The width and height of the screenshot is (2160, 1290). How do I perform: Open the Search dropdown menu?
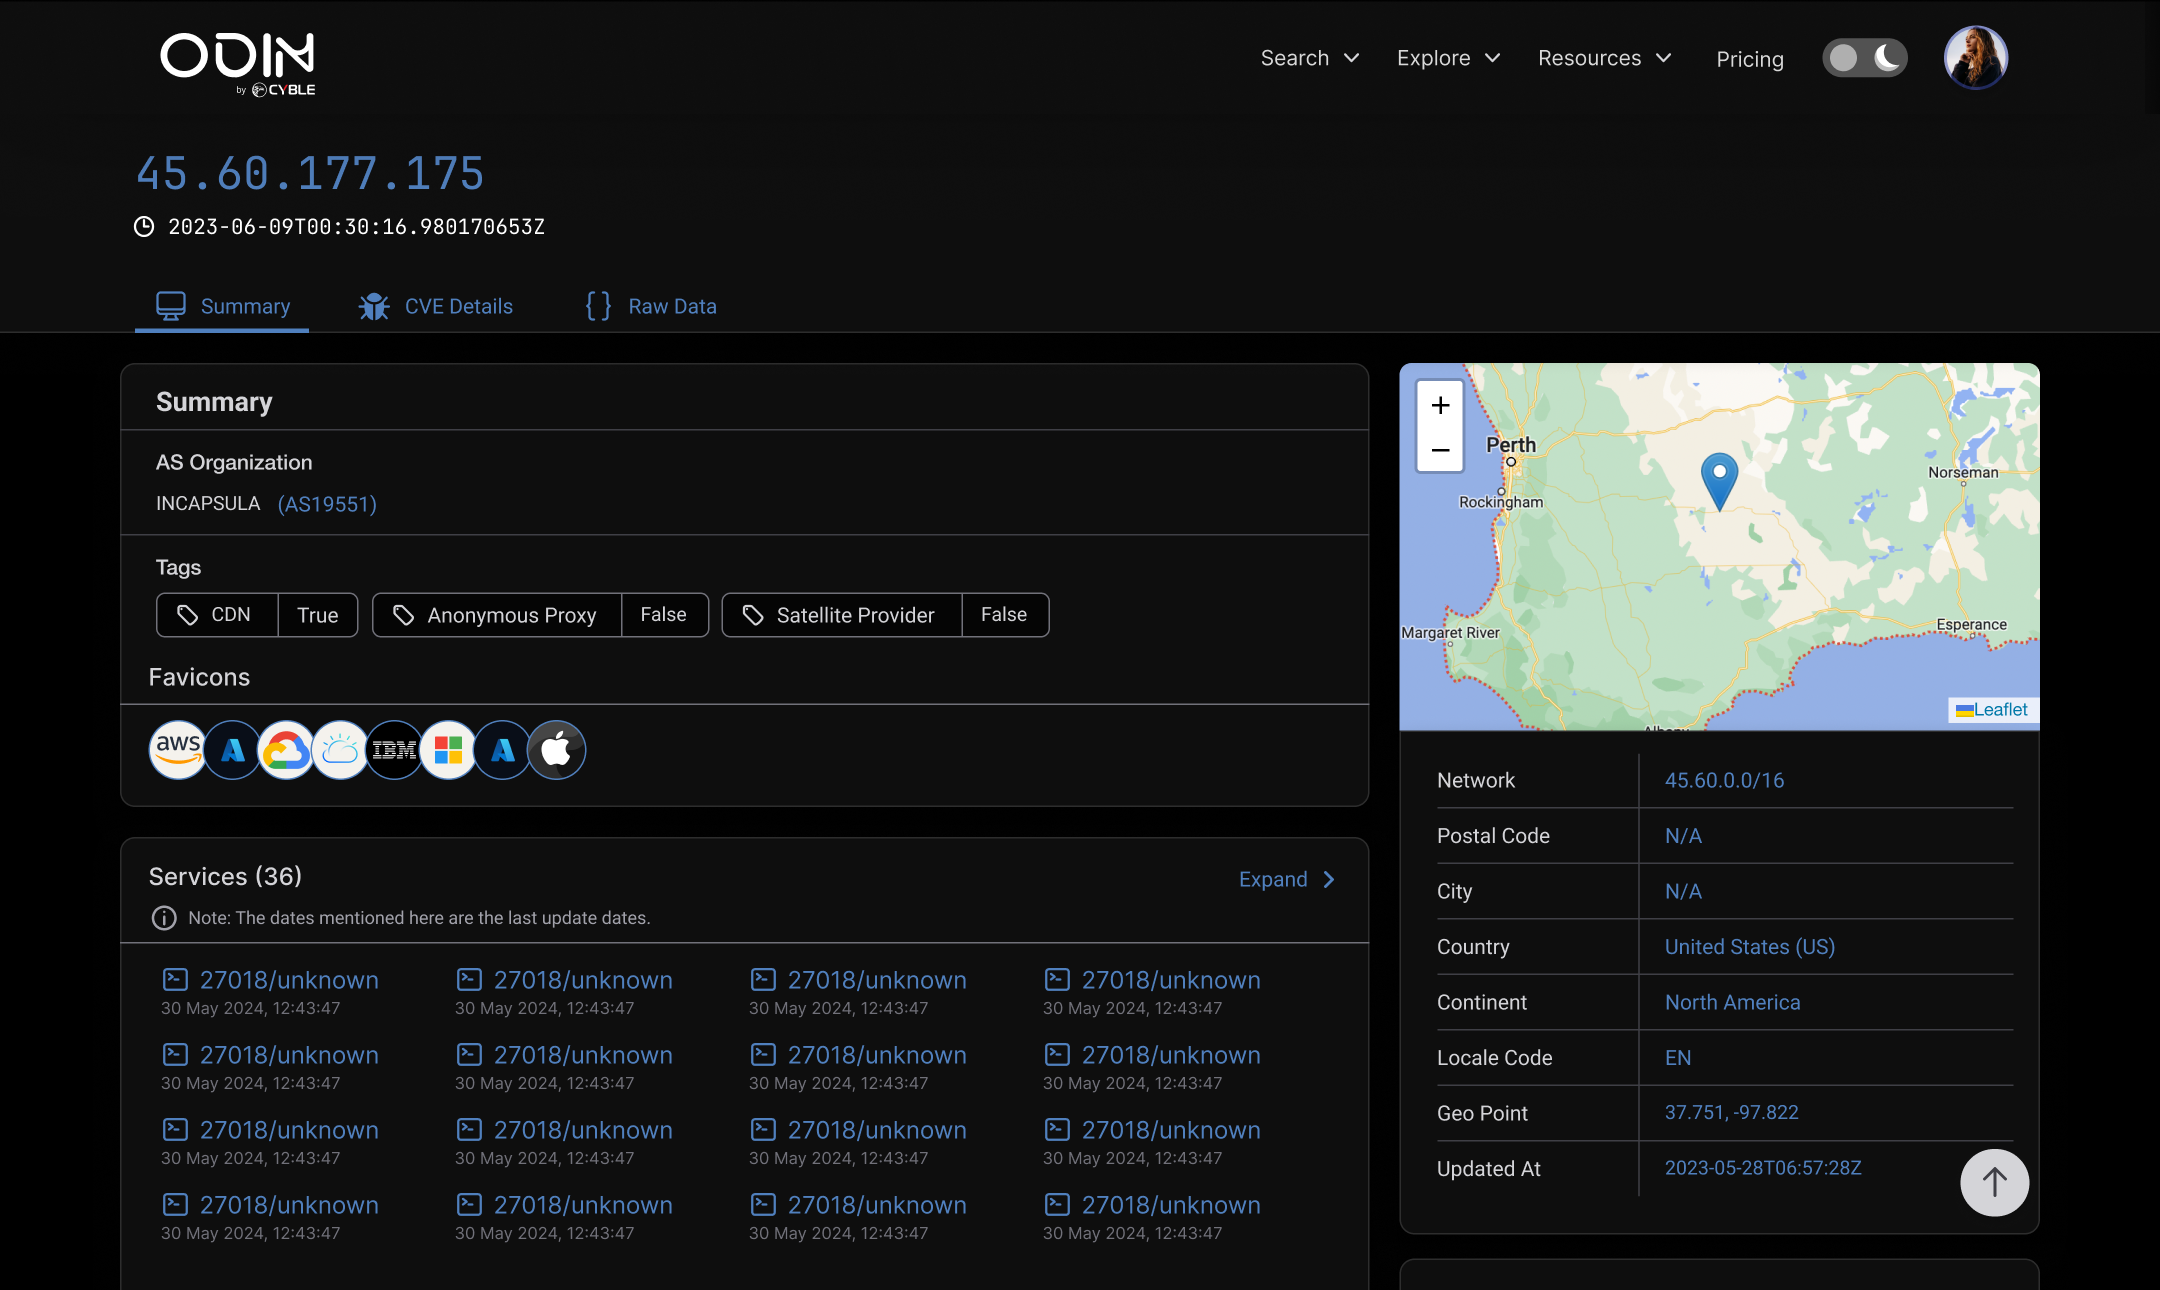pyautogui.click(x=1310, y=58)
